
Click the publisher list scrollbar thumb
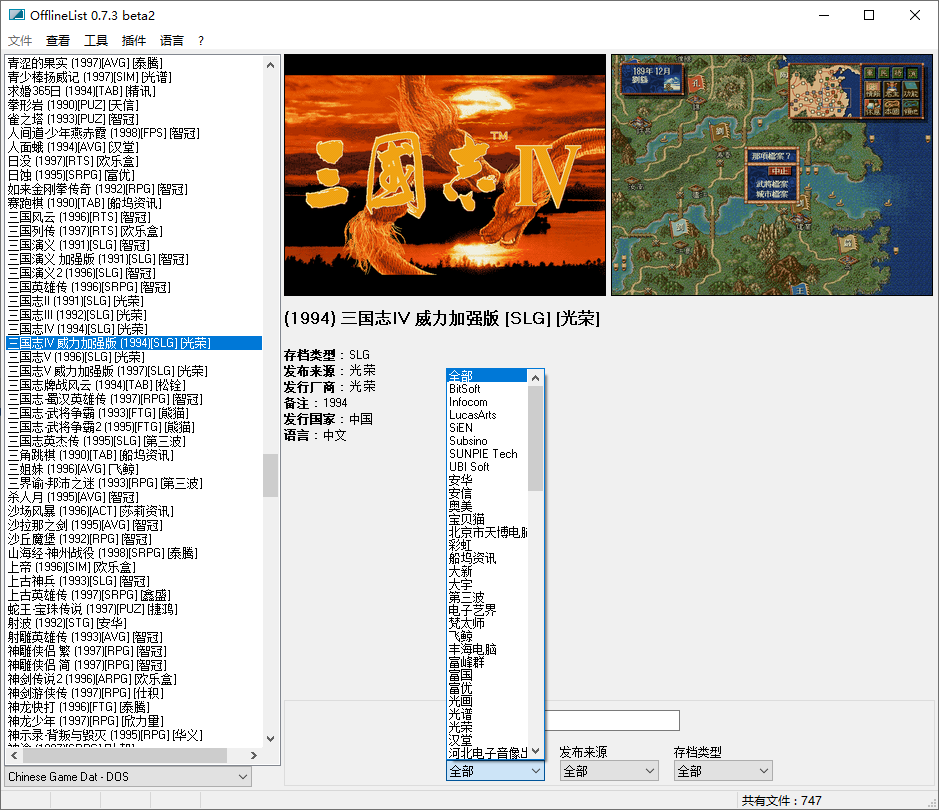535,438
